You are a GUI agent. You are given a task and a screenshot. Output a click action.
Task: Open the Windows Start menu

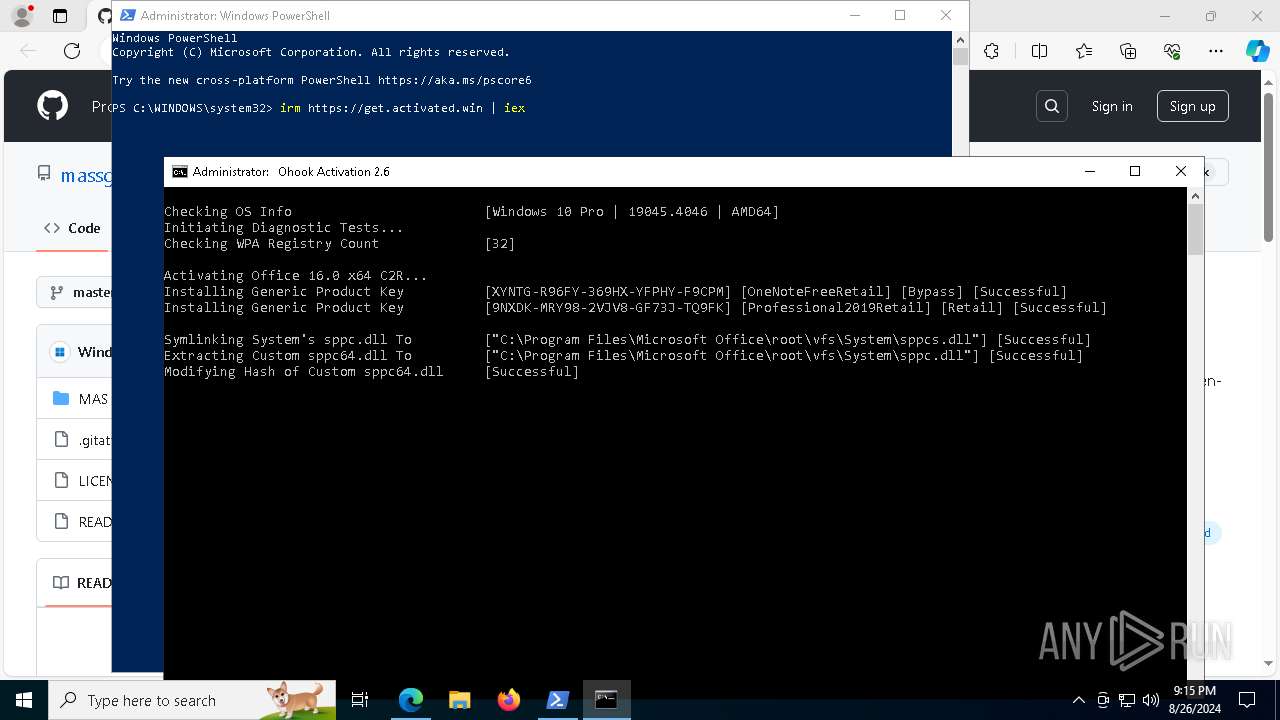(24, 700)
